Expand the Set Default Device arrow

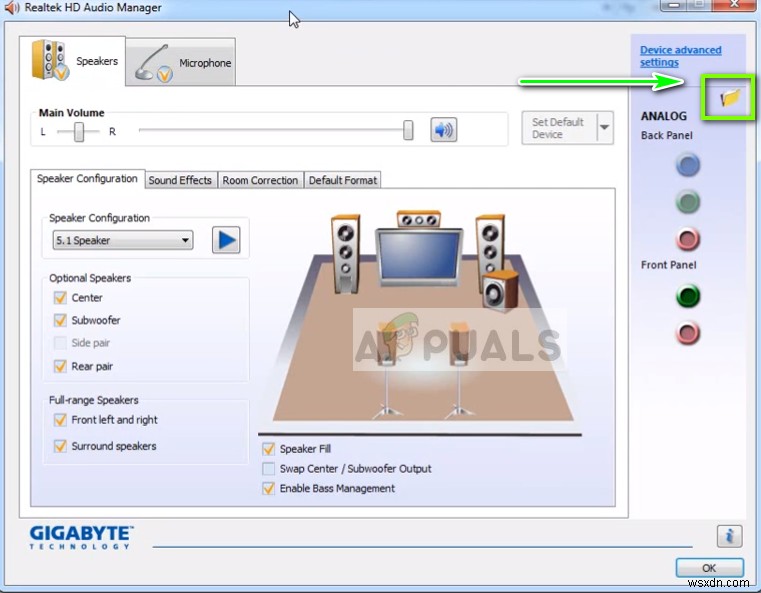point(604,128)
